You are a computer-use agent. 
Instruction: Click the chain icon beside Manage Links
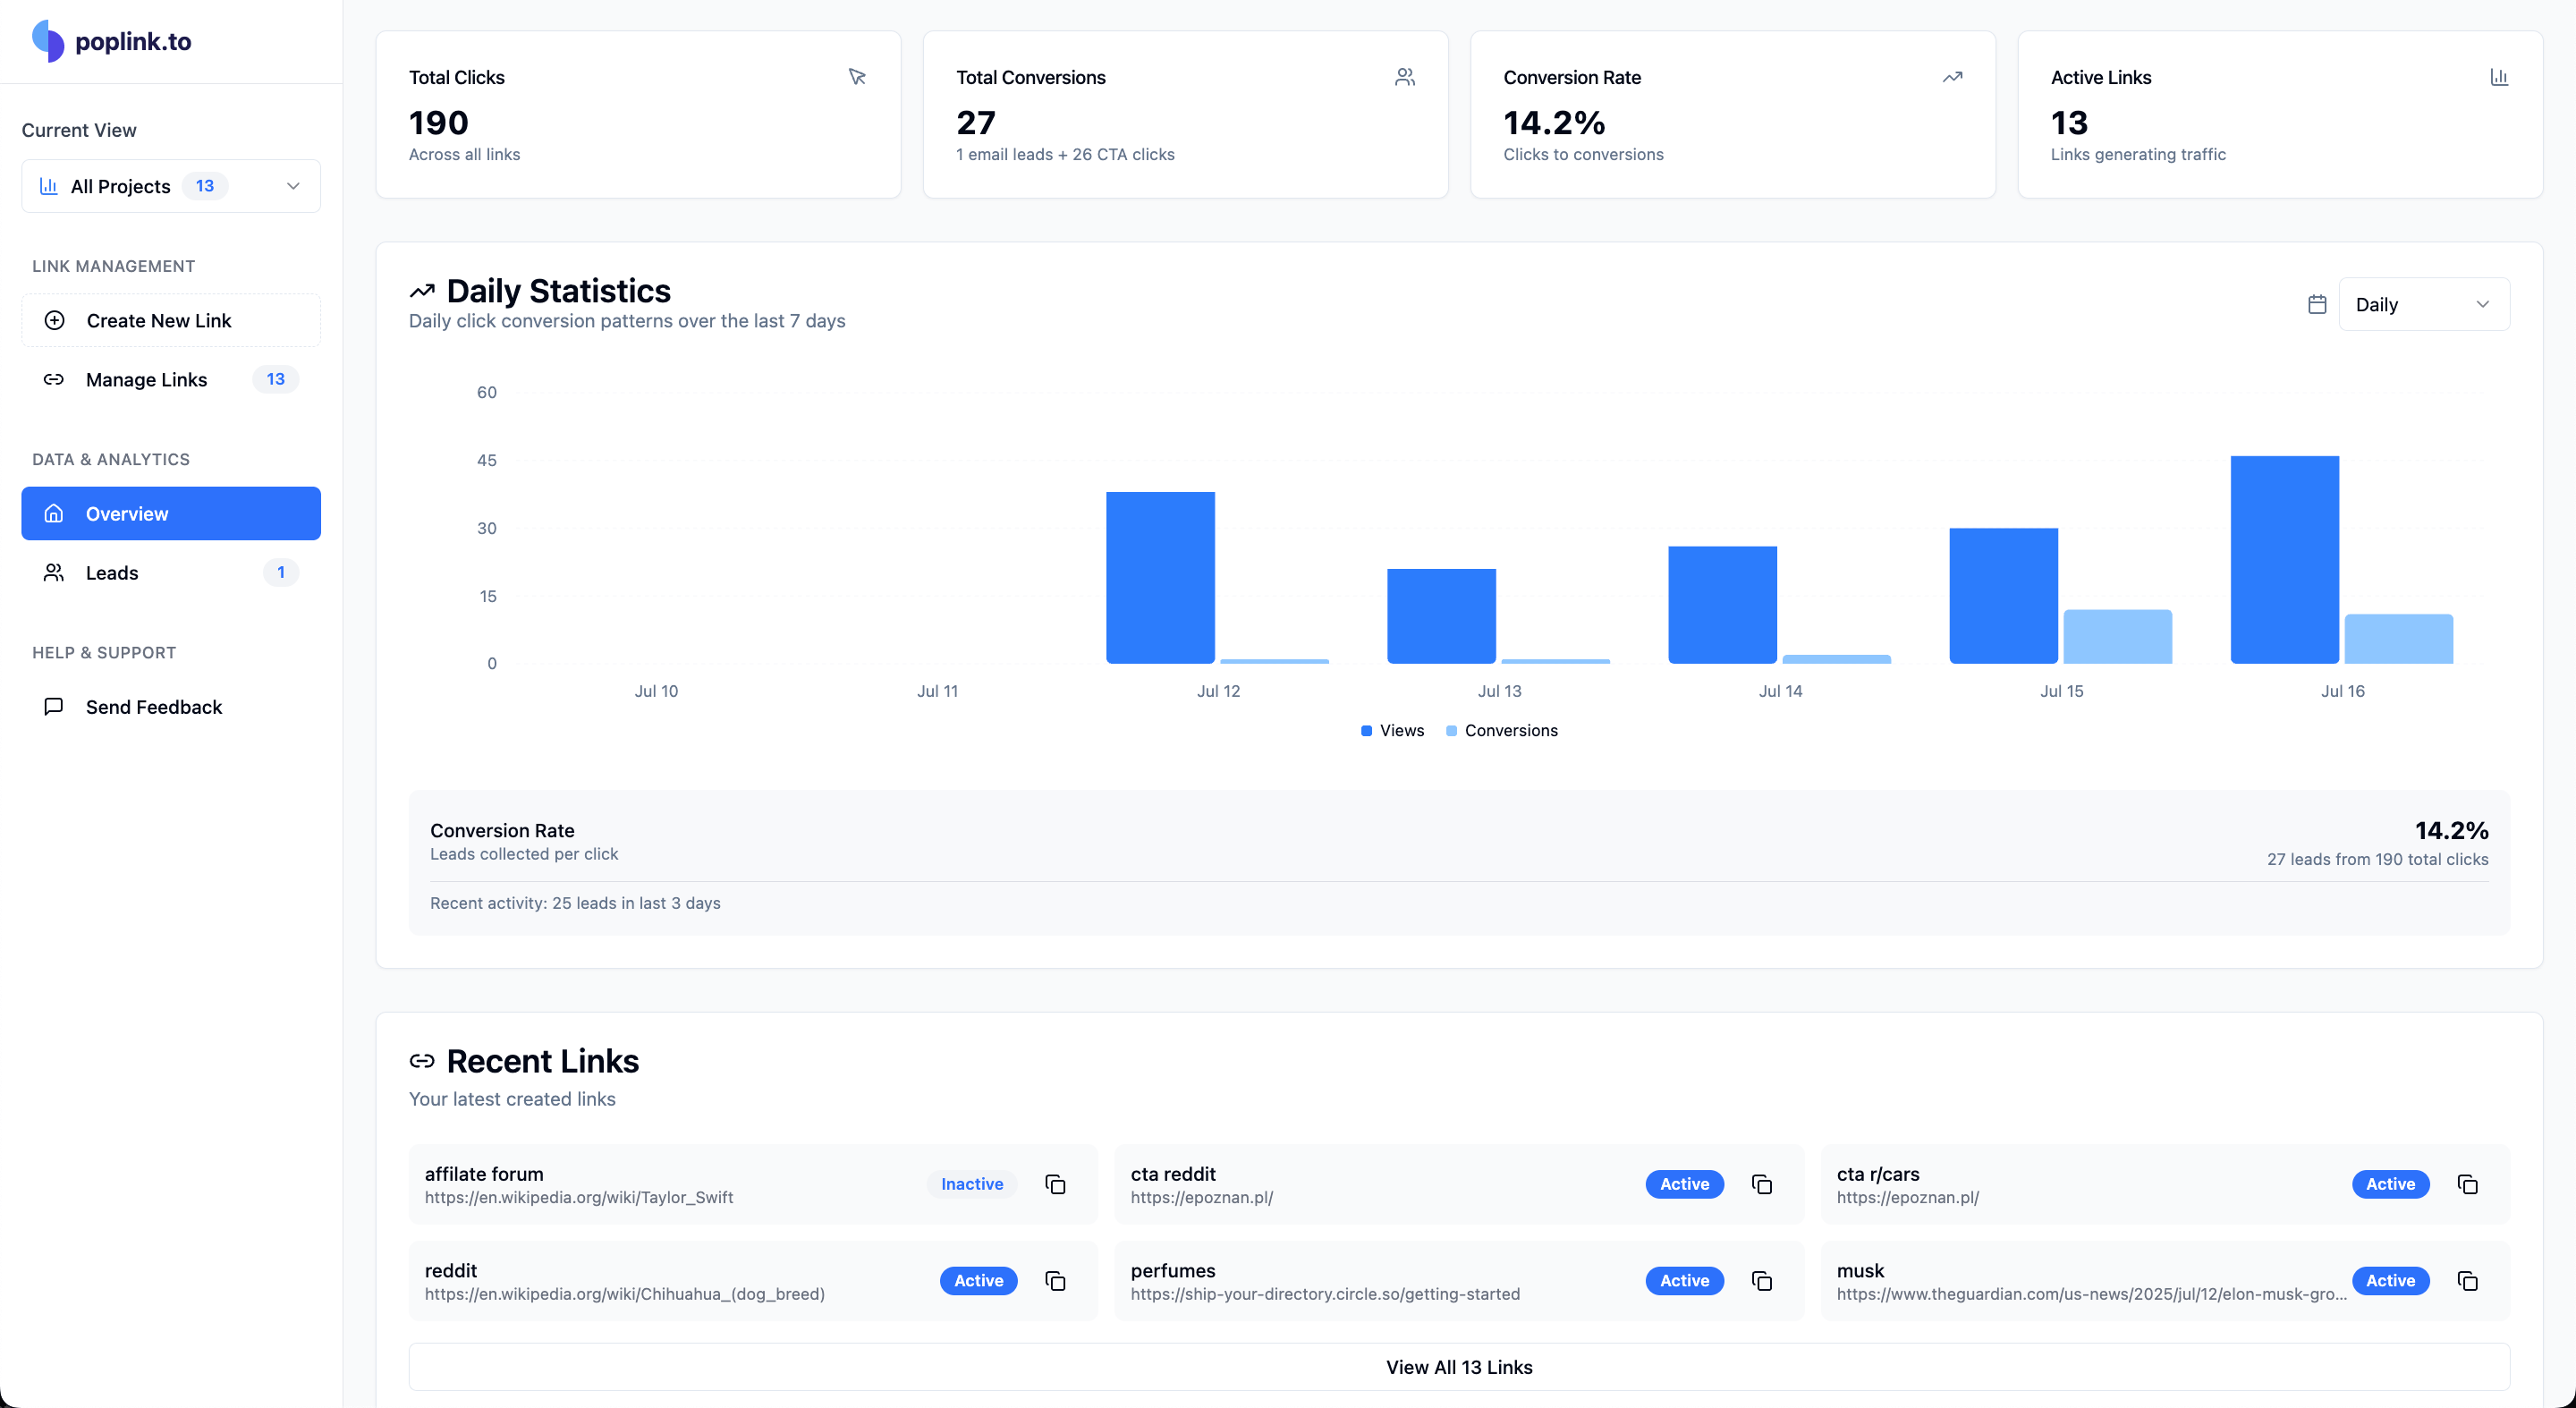tap(54, 379)
